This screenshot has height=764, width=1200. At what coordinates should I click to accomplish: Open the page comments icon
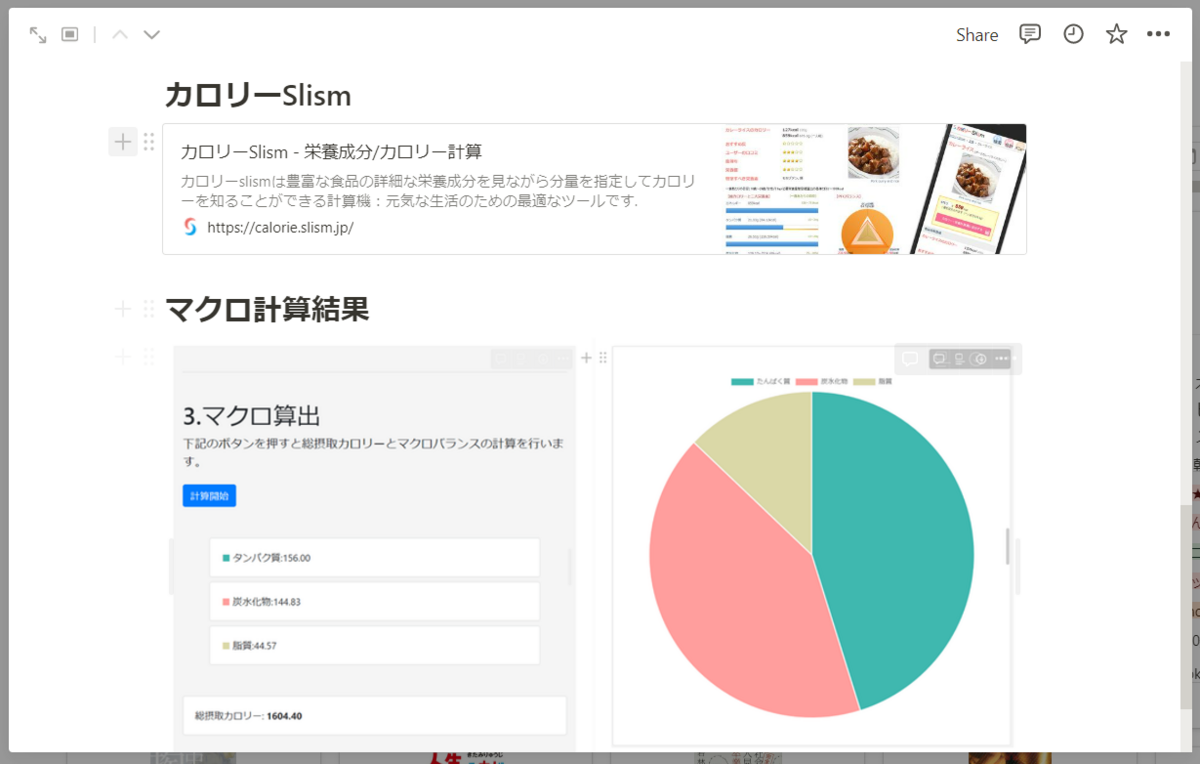tap(1030, 34)
